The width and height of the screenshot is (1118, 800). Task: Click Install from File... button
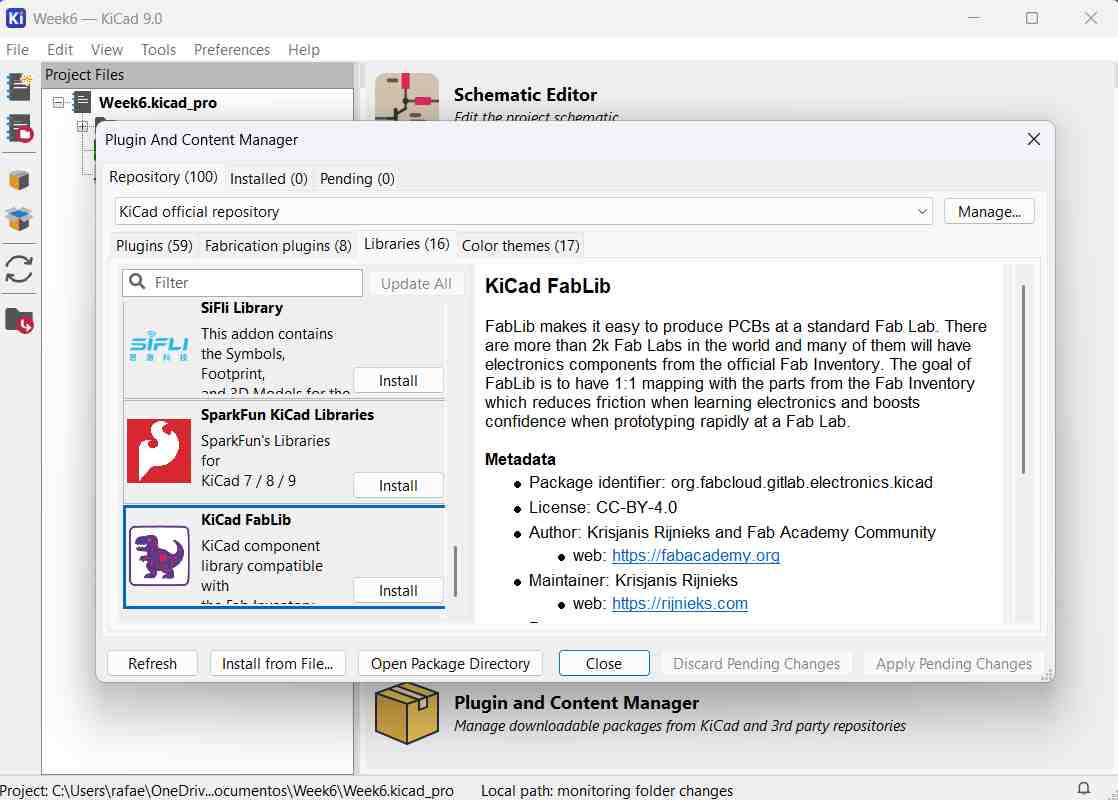(x=277, y=664)
